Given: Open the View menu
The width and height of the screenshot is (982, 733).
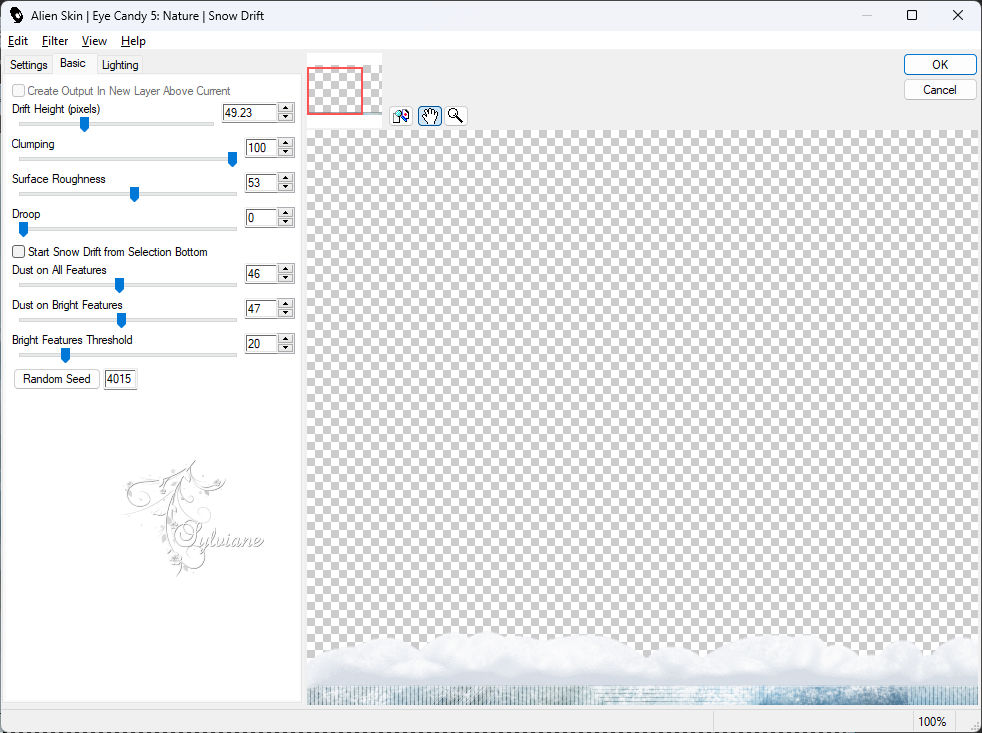Looking at the screenshot, I should pyautogui.click(x=94, y=41).
